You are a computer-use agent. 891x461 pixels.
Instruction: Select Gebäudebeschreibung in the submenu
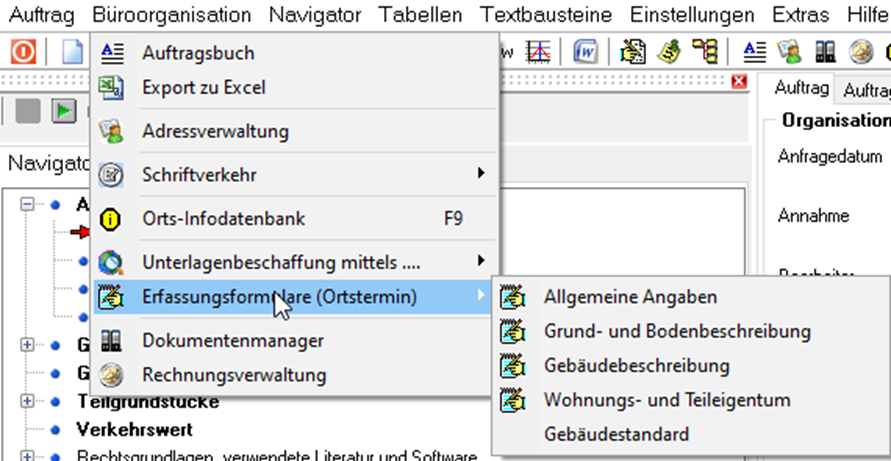636,365
